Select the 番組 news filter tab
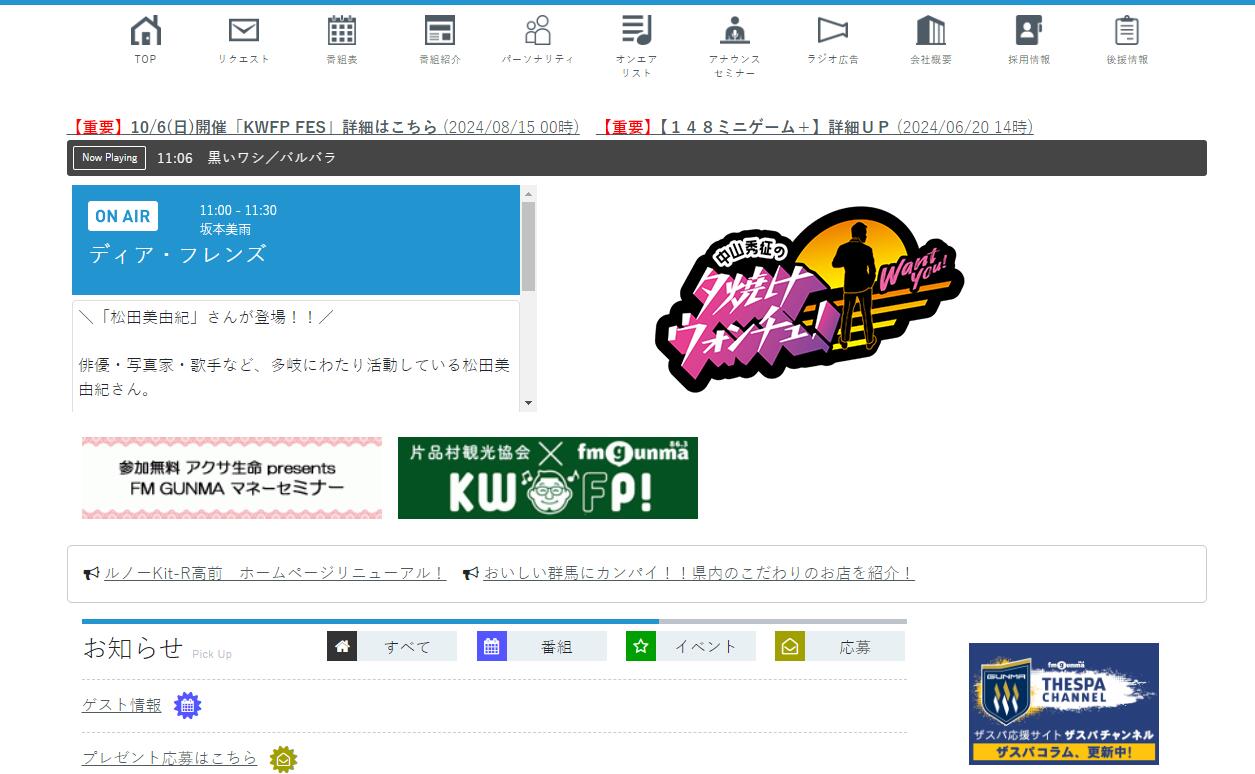The width and height of the screenshot is (1255, 774). coord(542,646)
